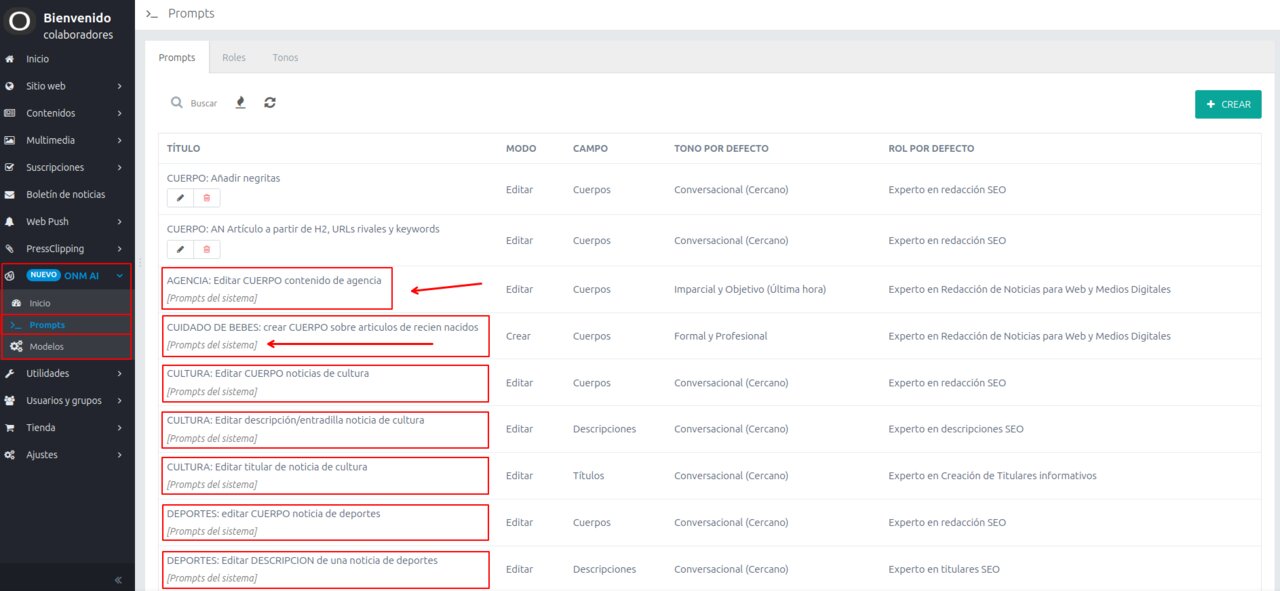1280x591 pixels.
Task: Open 'CUERPO: Añadir negritas' prompt title
Action: [223, 178]
